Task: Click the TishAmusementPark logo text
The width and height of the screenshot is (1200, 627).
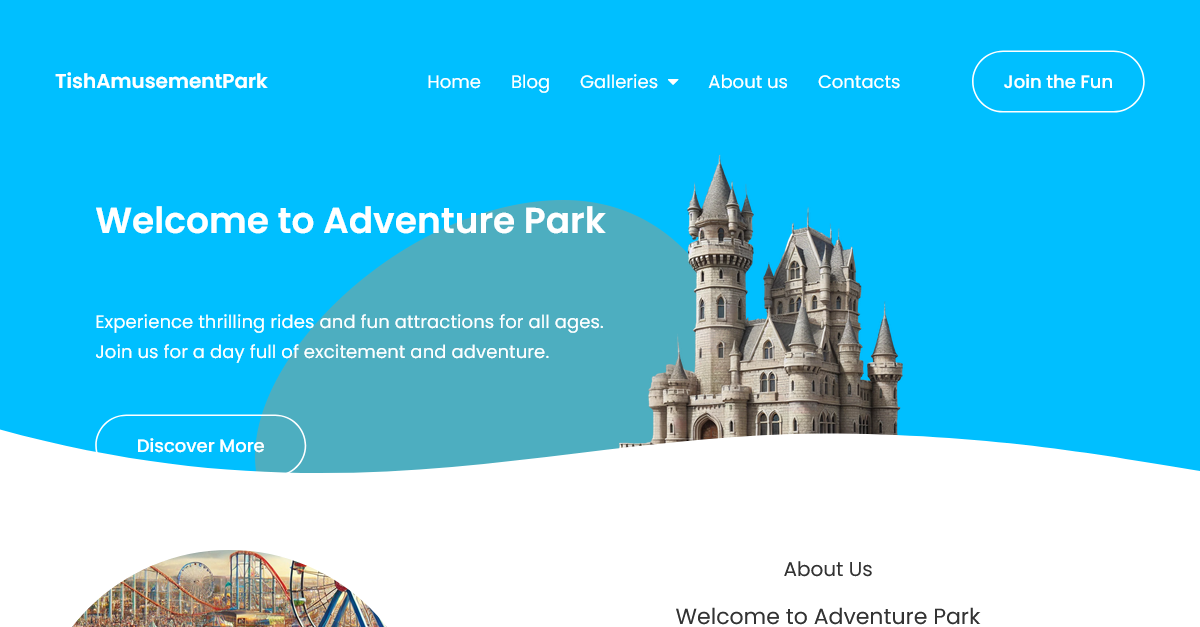Action: pyautogui.click(x=161, y=81)
